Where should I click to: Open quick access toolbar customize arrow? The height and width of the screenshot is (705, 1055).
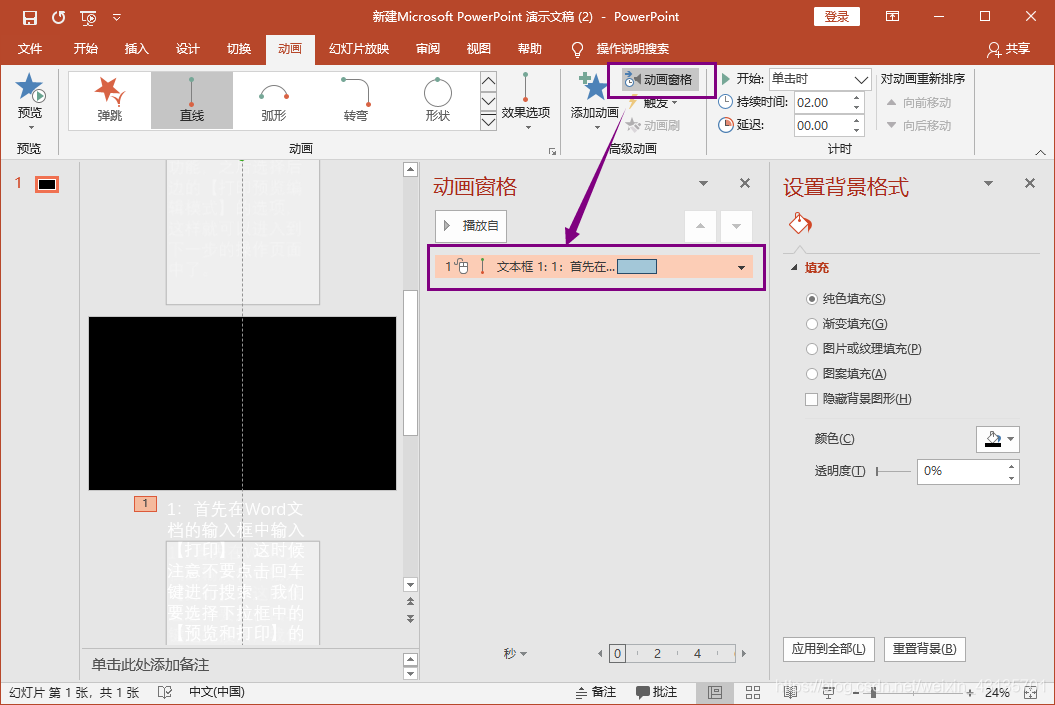117,17
